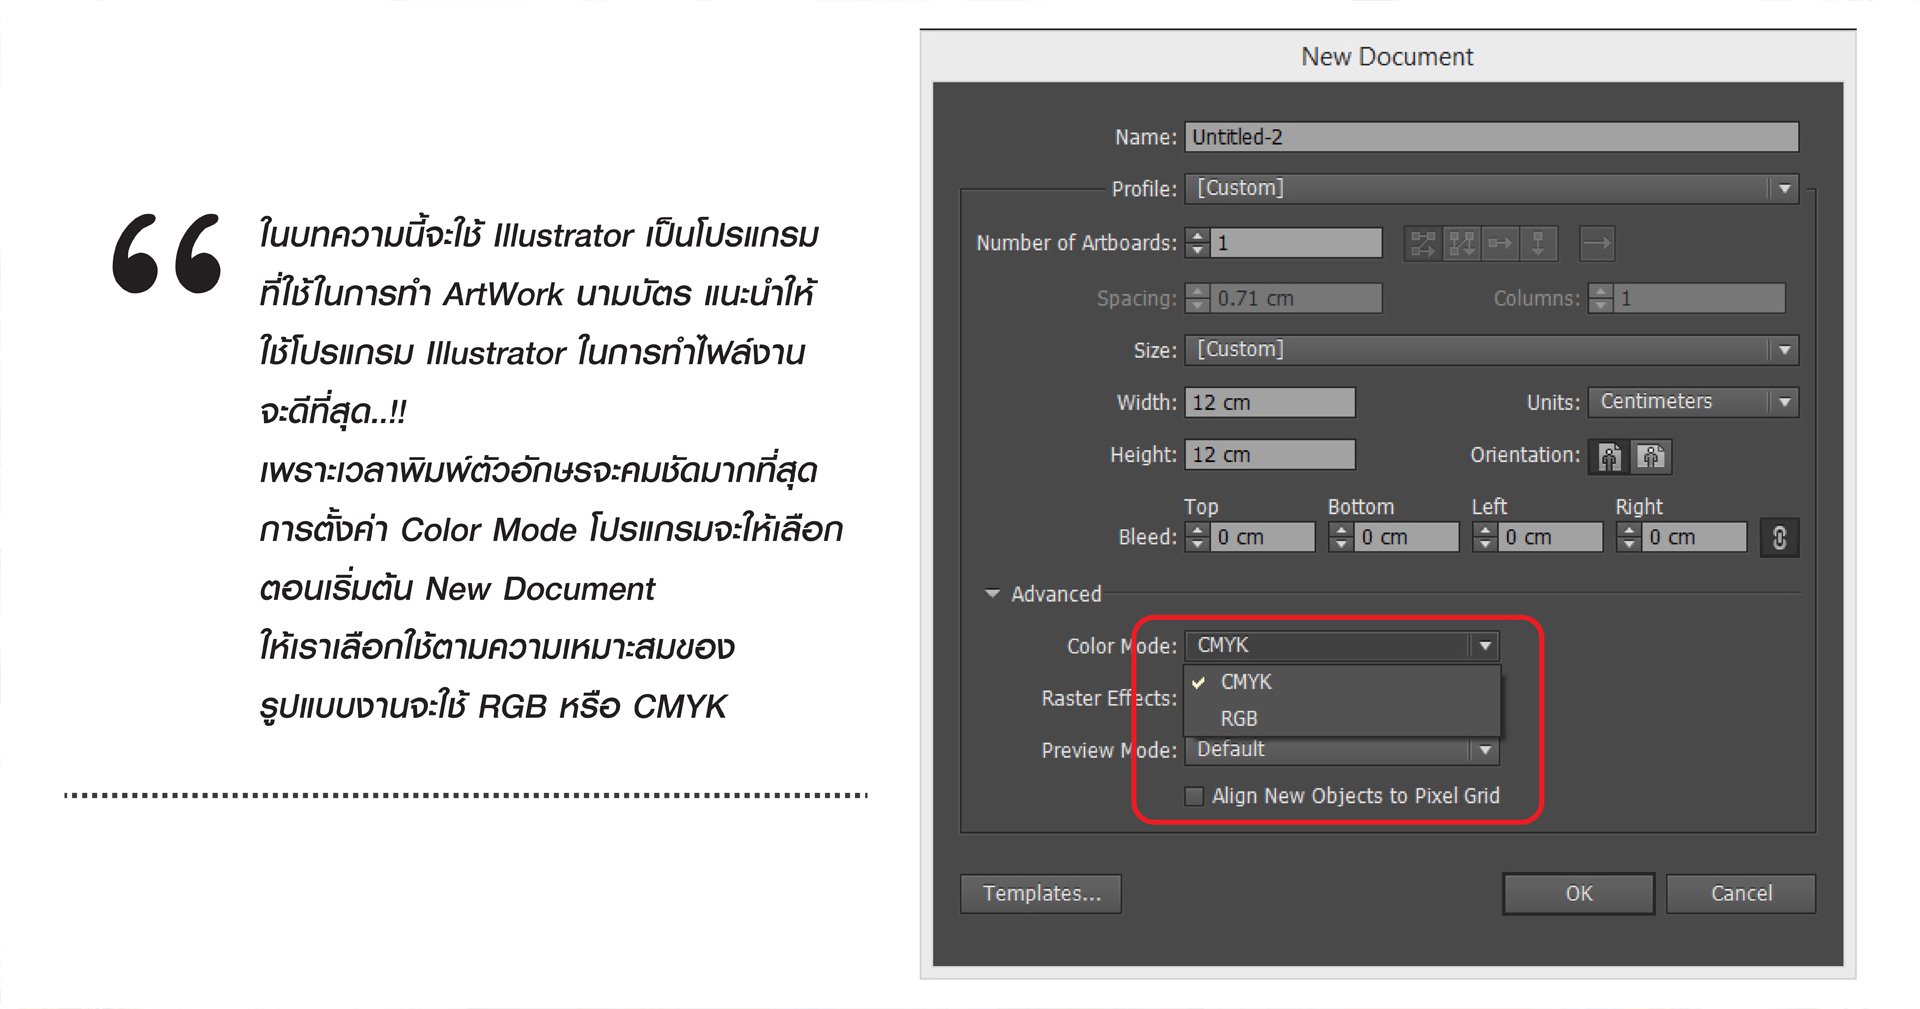The width and height of the screenshot is (1920, 1009).
Task: Set orientation to Portrait
Action: [x=1609, y=457]
